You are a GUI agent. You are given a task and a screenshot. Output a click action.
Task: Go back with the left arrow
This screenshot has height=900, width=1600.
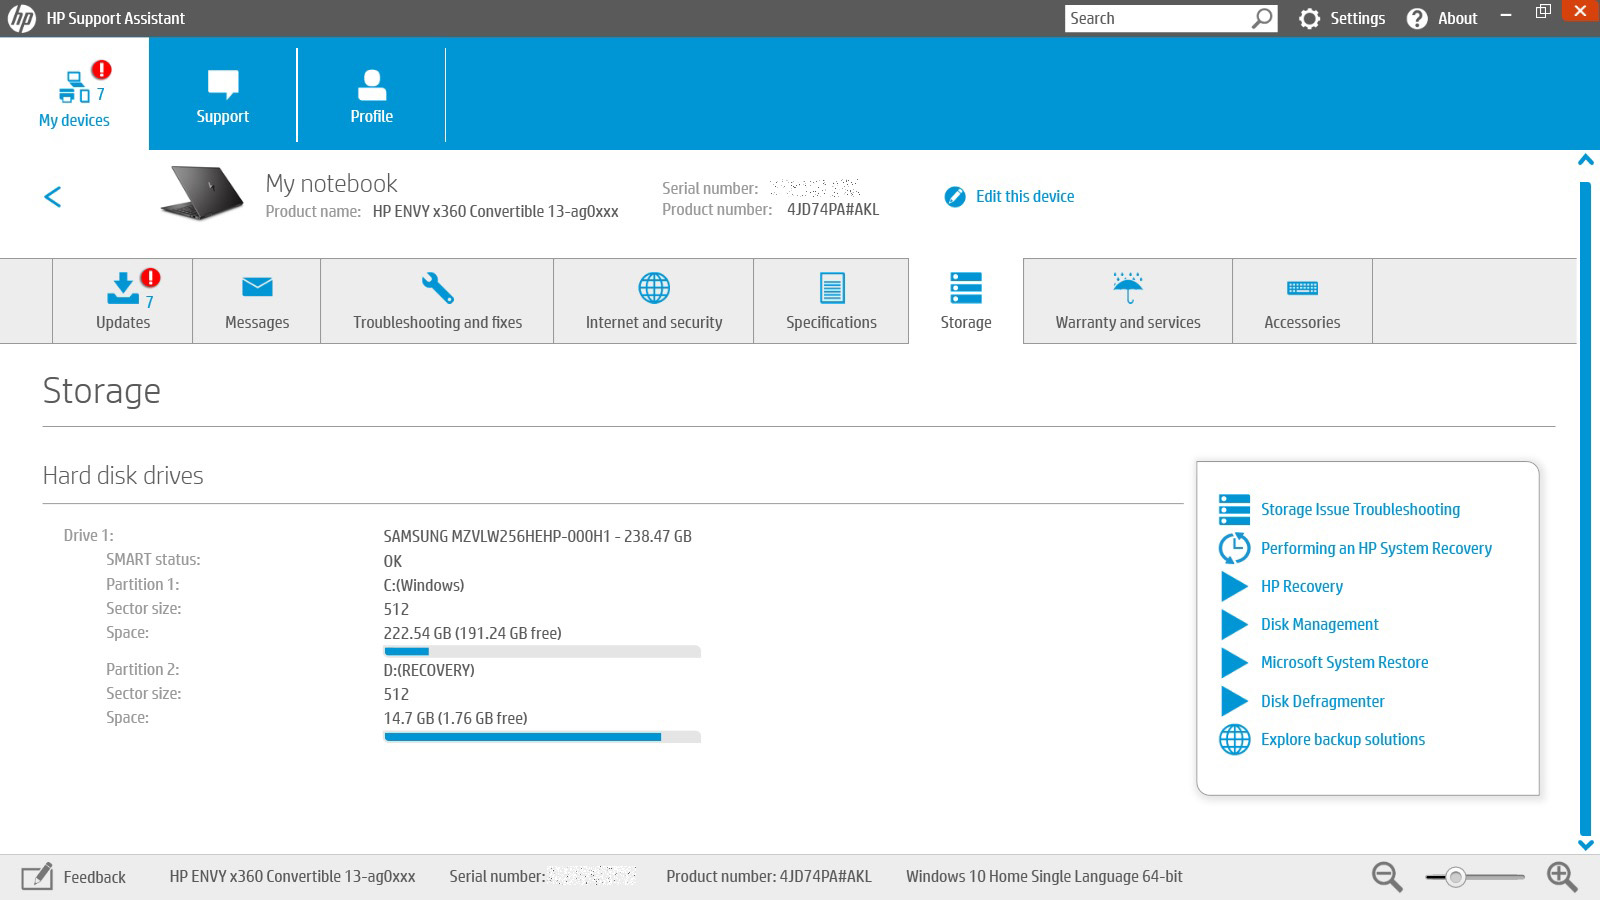[53, 196]
